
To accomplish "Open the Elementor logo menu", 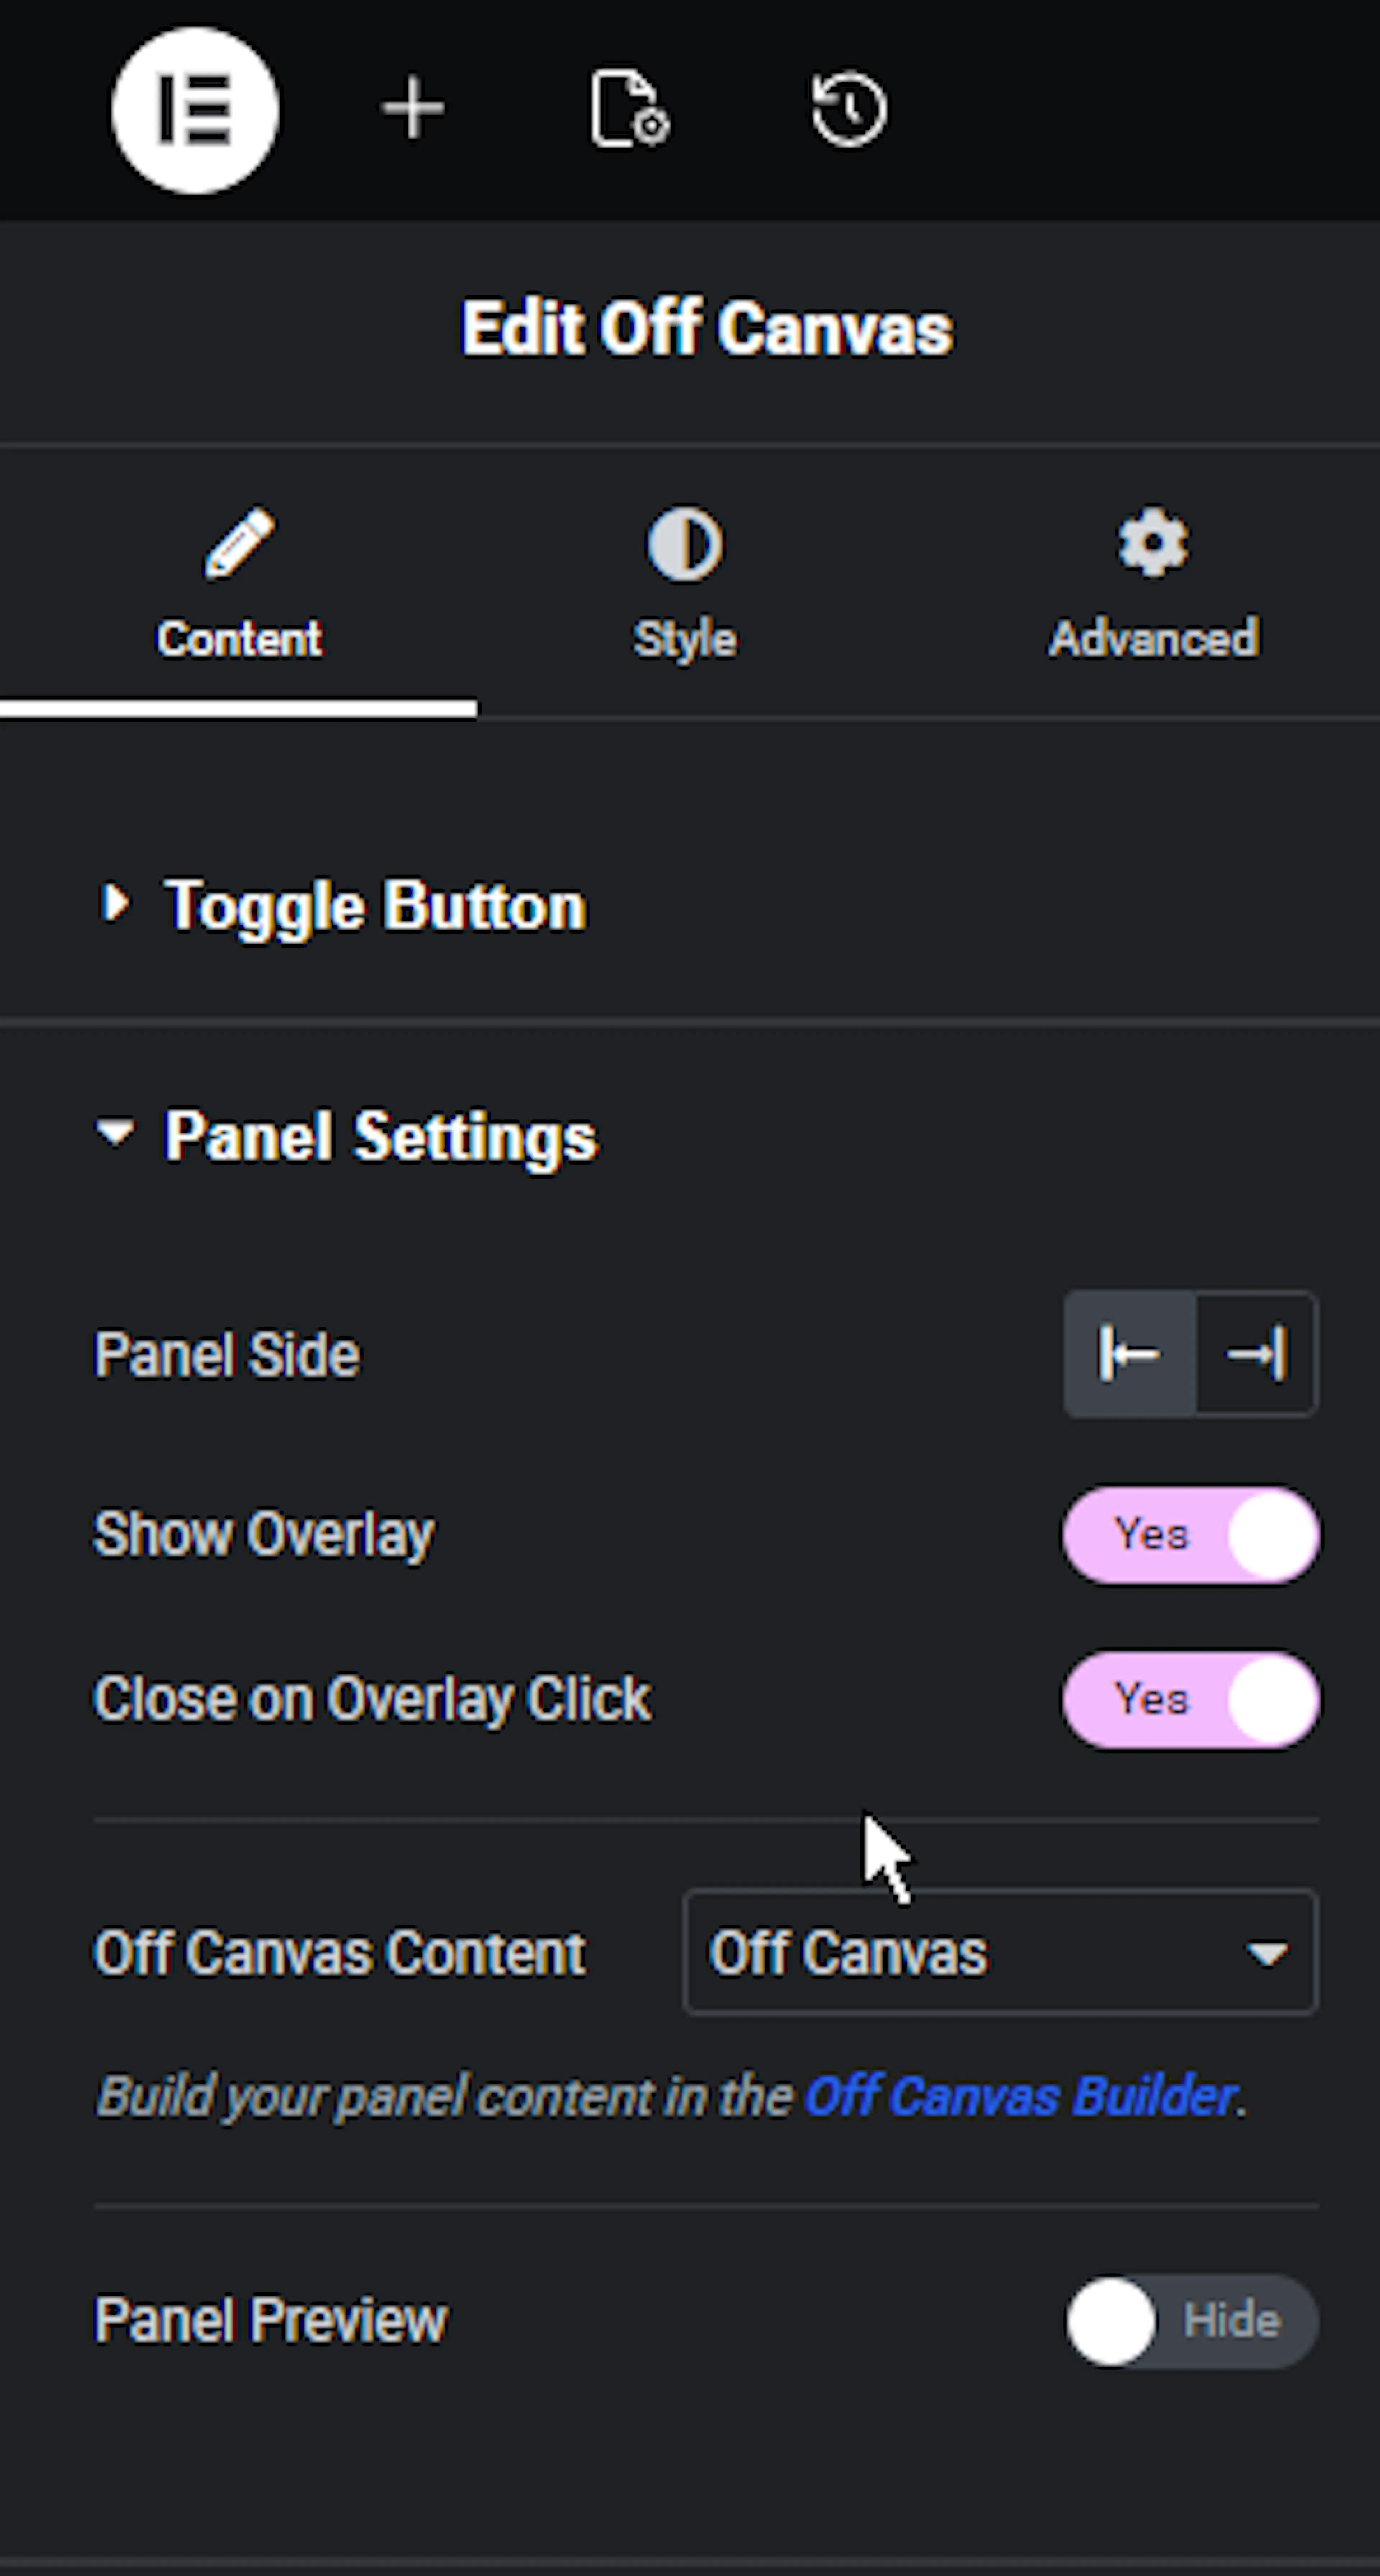I will pyautogui.click(x=195, y=110).
